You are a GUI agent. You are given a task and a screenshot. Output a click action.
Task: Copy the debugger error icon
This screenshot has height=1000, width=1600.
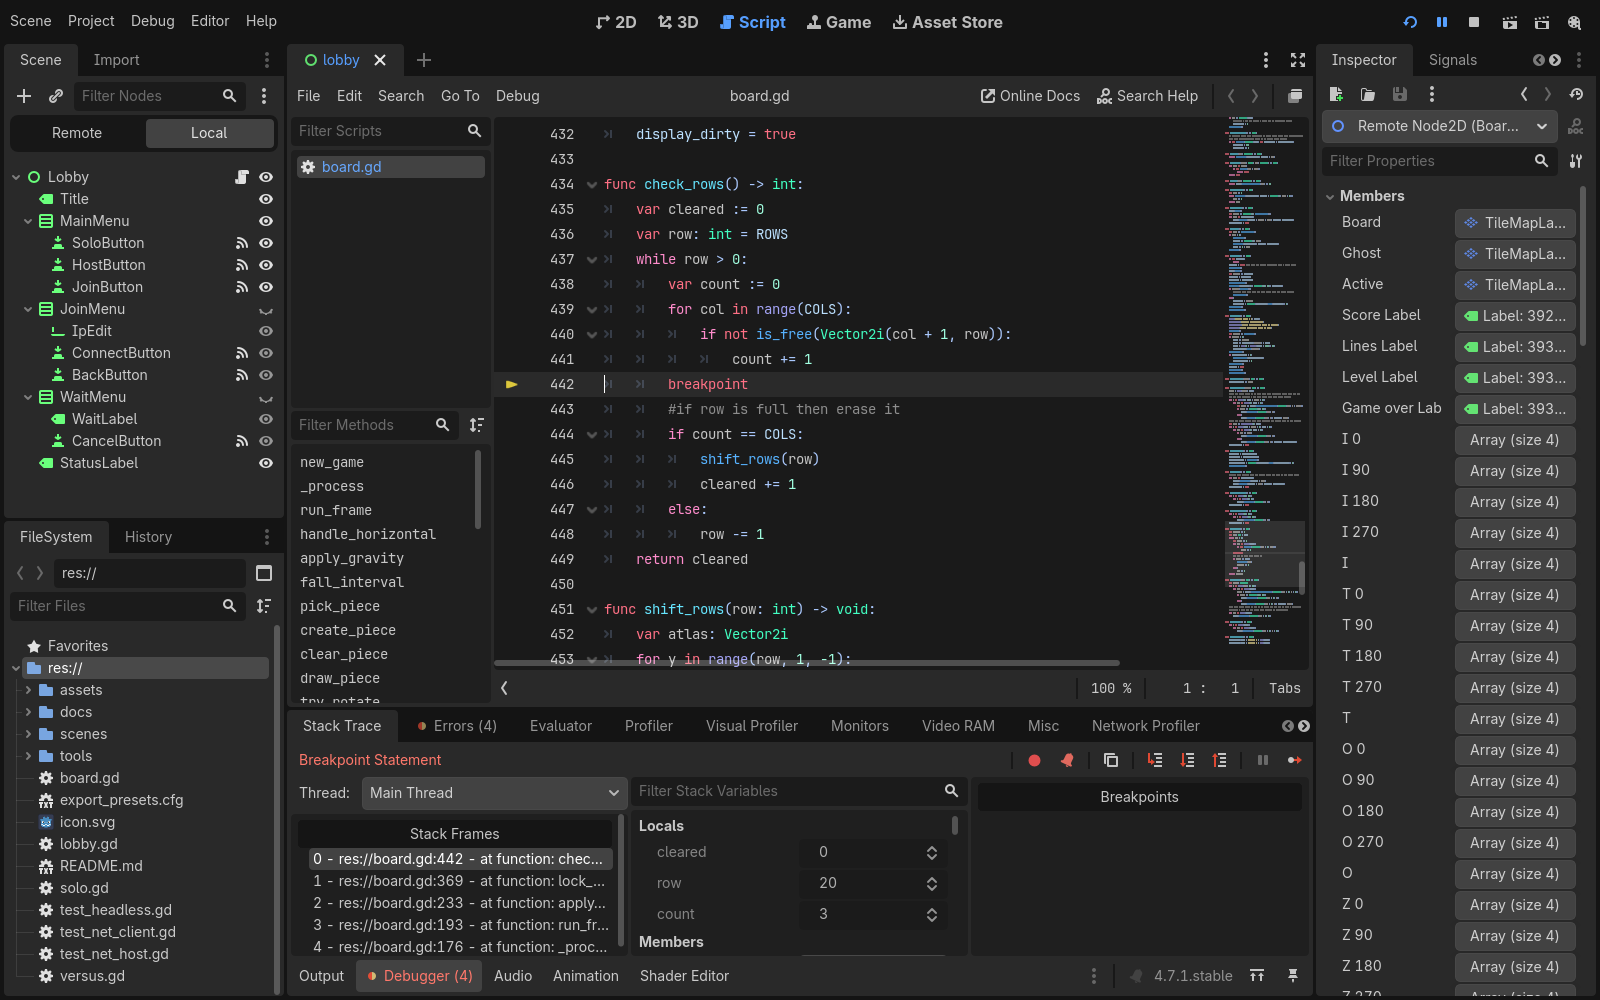1111,760
